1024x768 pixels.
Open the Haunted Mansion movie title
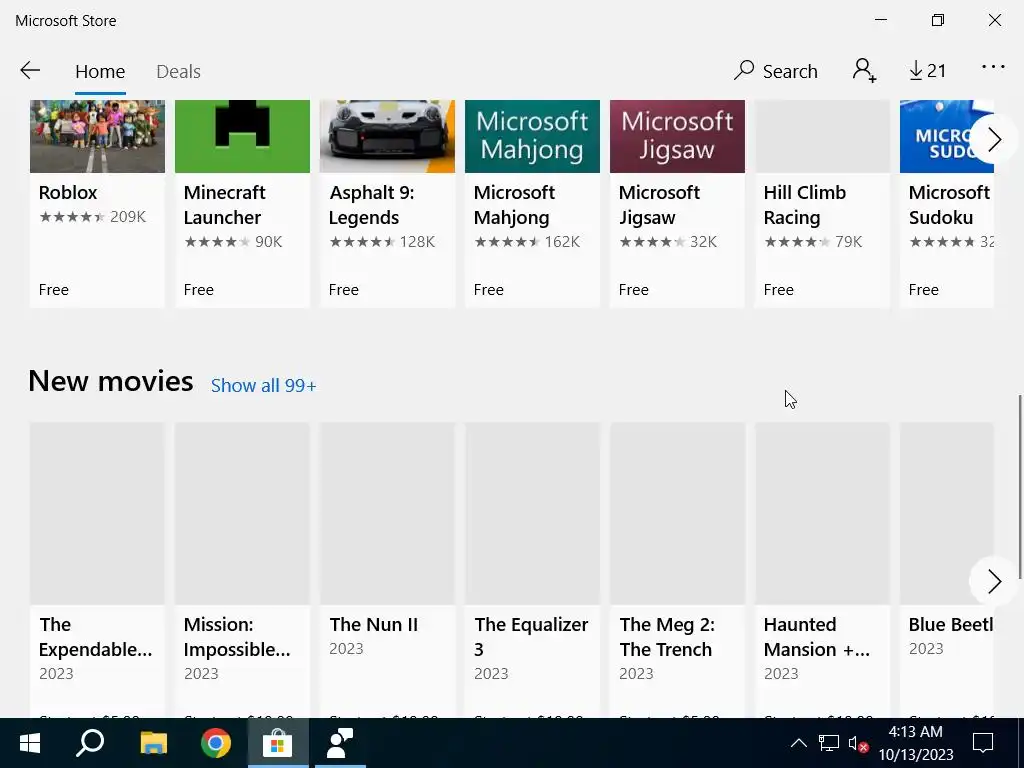pyautogui.click(x=816, y=637)
